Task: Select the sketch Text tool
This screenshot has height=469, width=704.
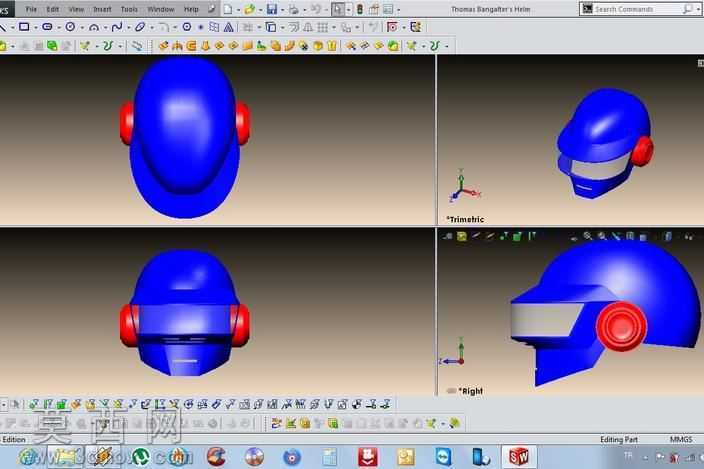Action: pos(229,27)
